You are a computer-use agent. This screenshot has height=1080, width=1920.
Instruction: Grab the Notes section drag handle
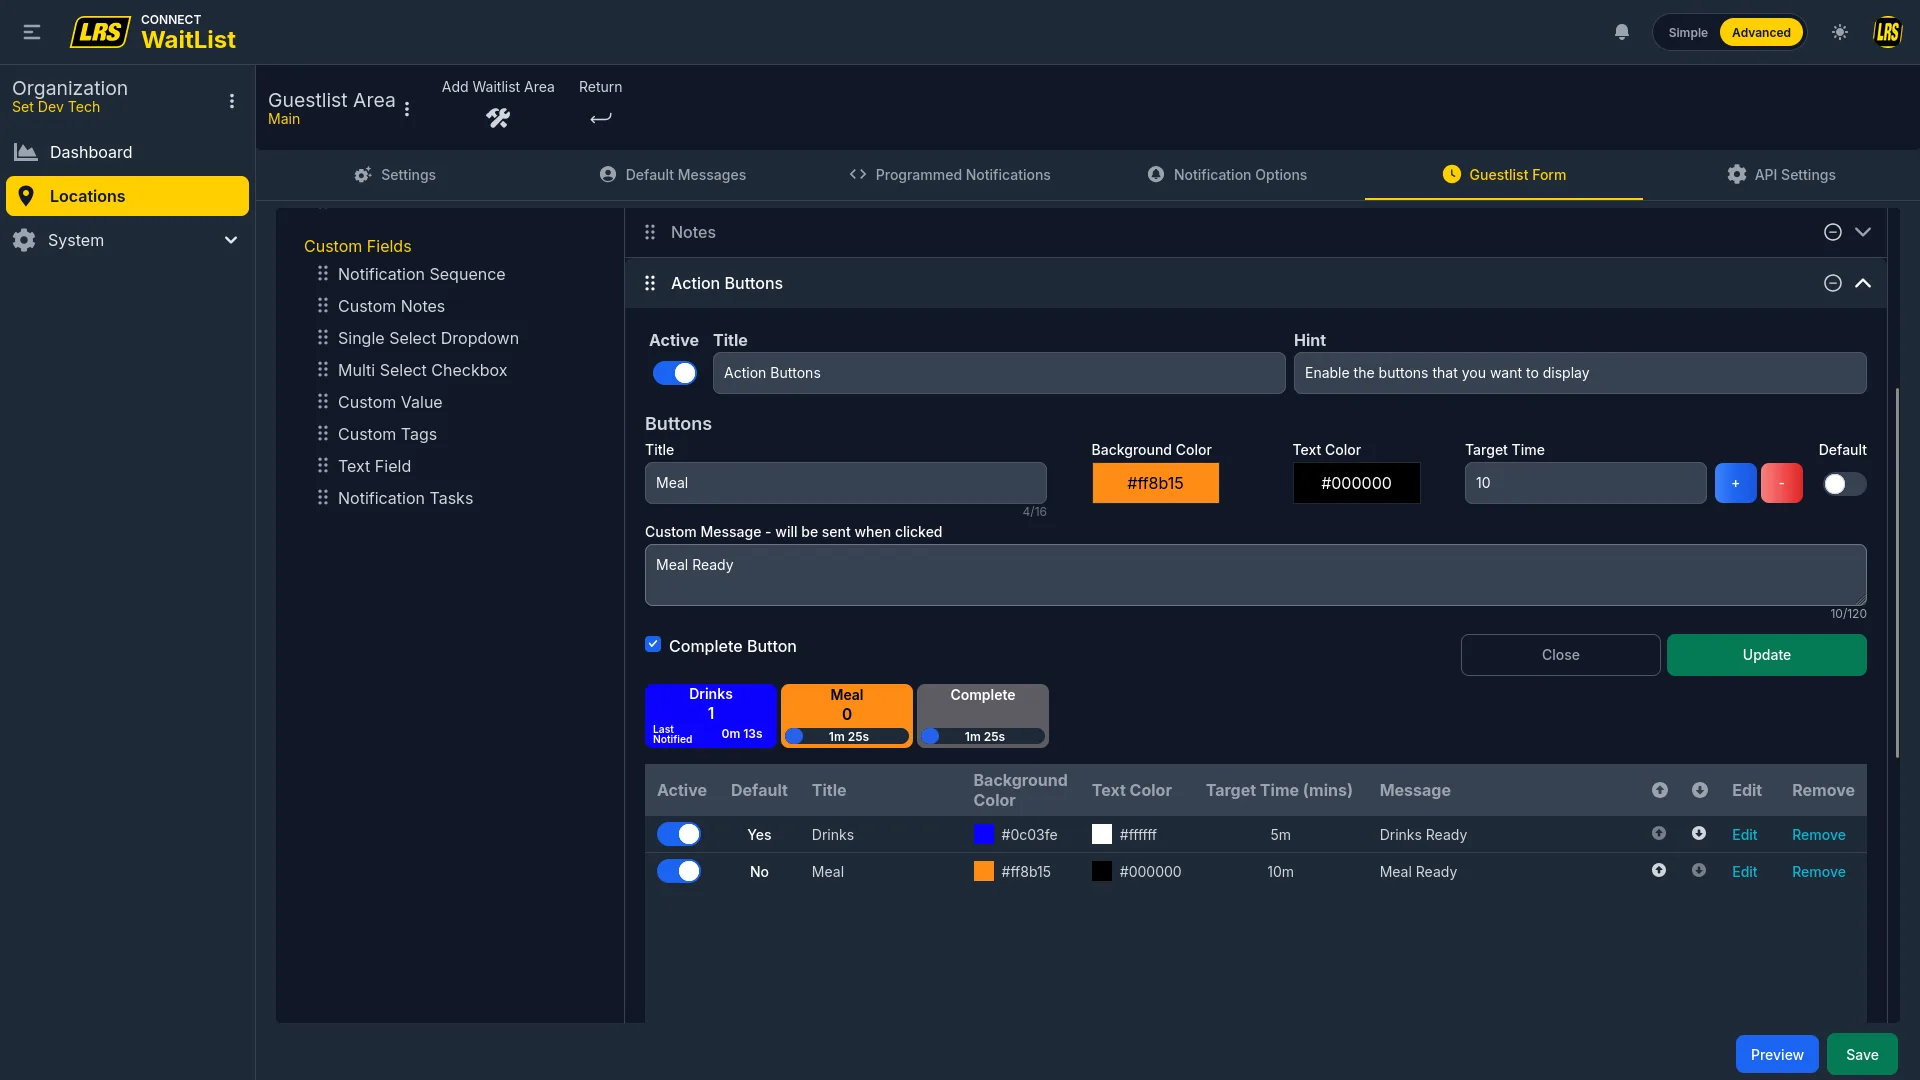tap(650, 232)
